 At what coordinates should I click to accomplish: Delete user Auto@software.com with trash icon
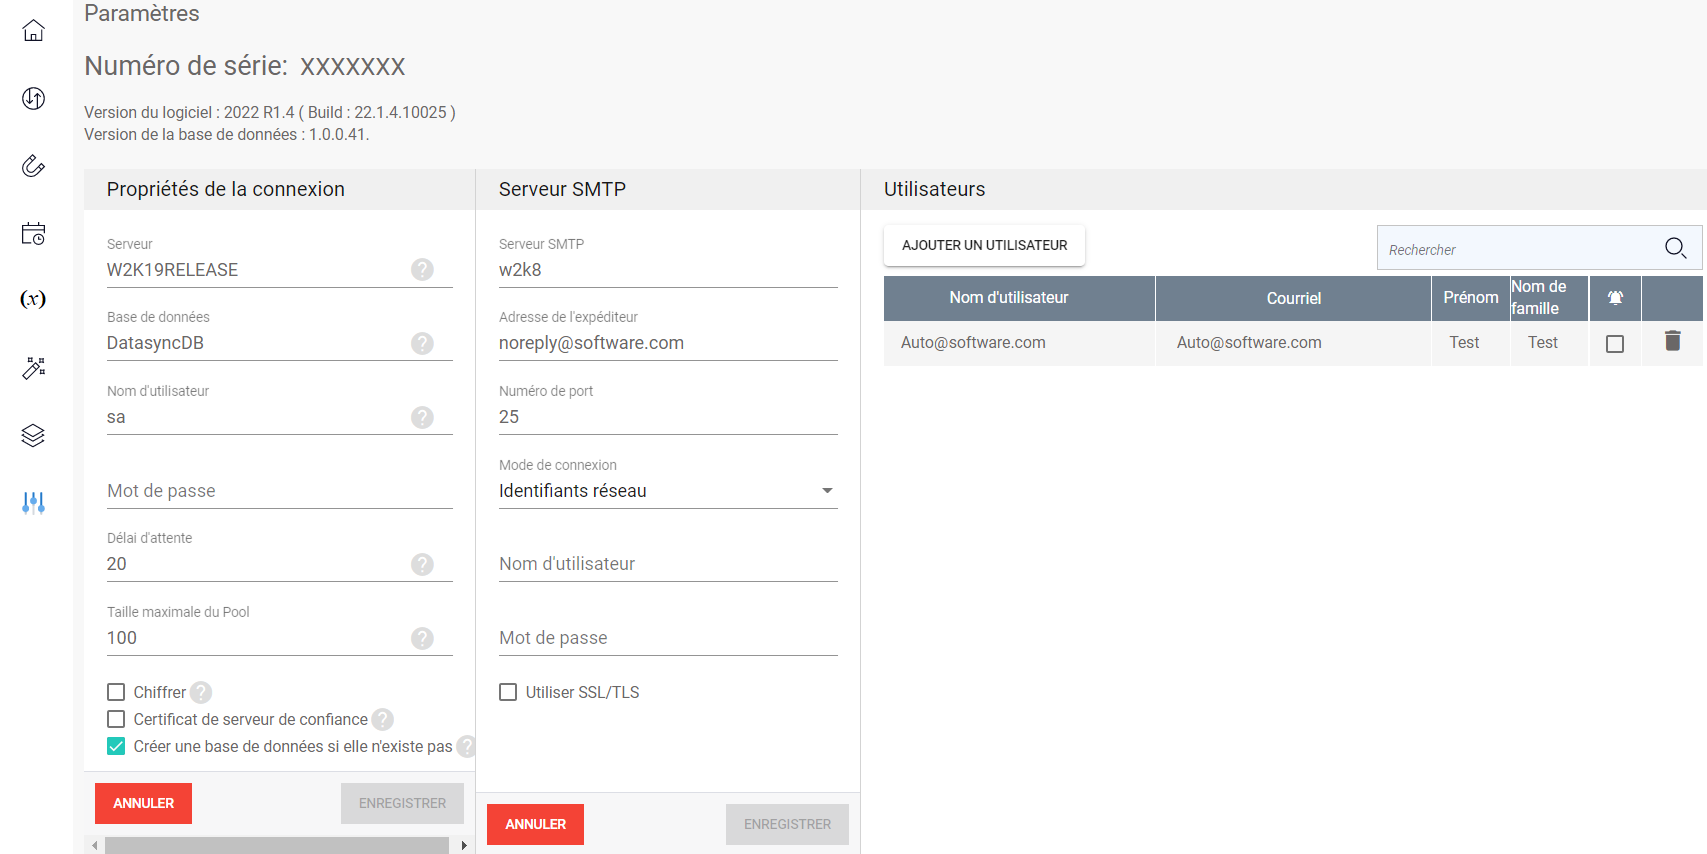(1672, 342)
